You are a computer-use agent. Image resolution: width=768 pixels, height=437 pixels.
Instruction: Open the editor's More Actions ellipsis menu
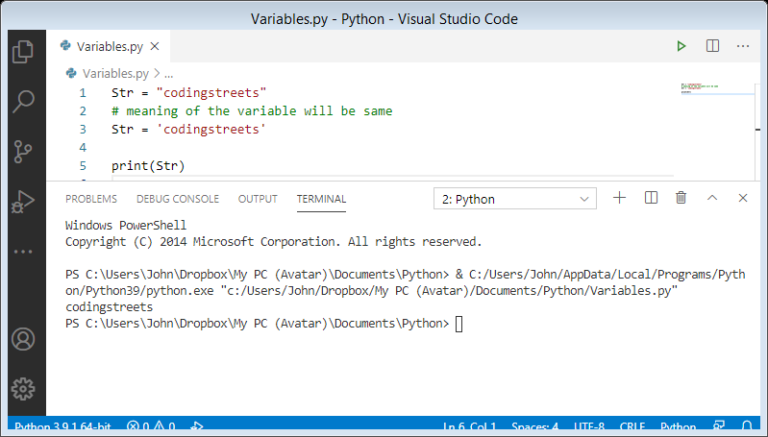point(743,46)
